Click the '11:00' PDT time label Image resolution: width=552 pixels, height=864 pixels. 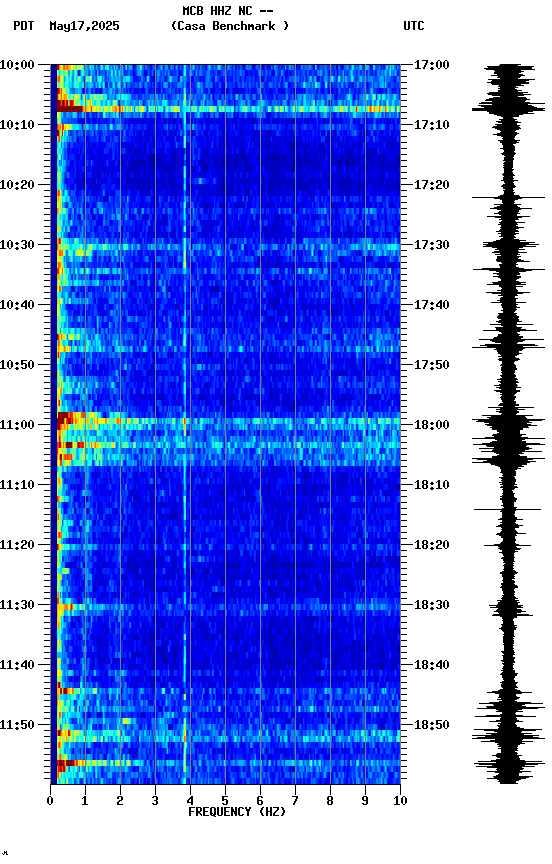[x=17, y=425]
